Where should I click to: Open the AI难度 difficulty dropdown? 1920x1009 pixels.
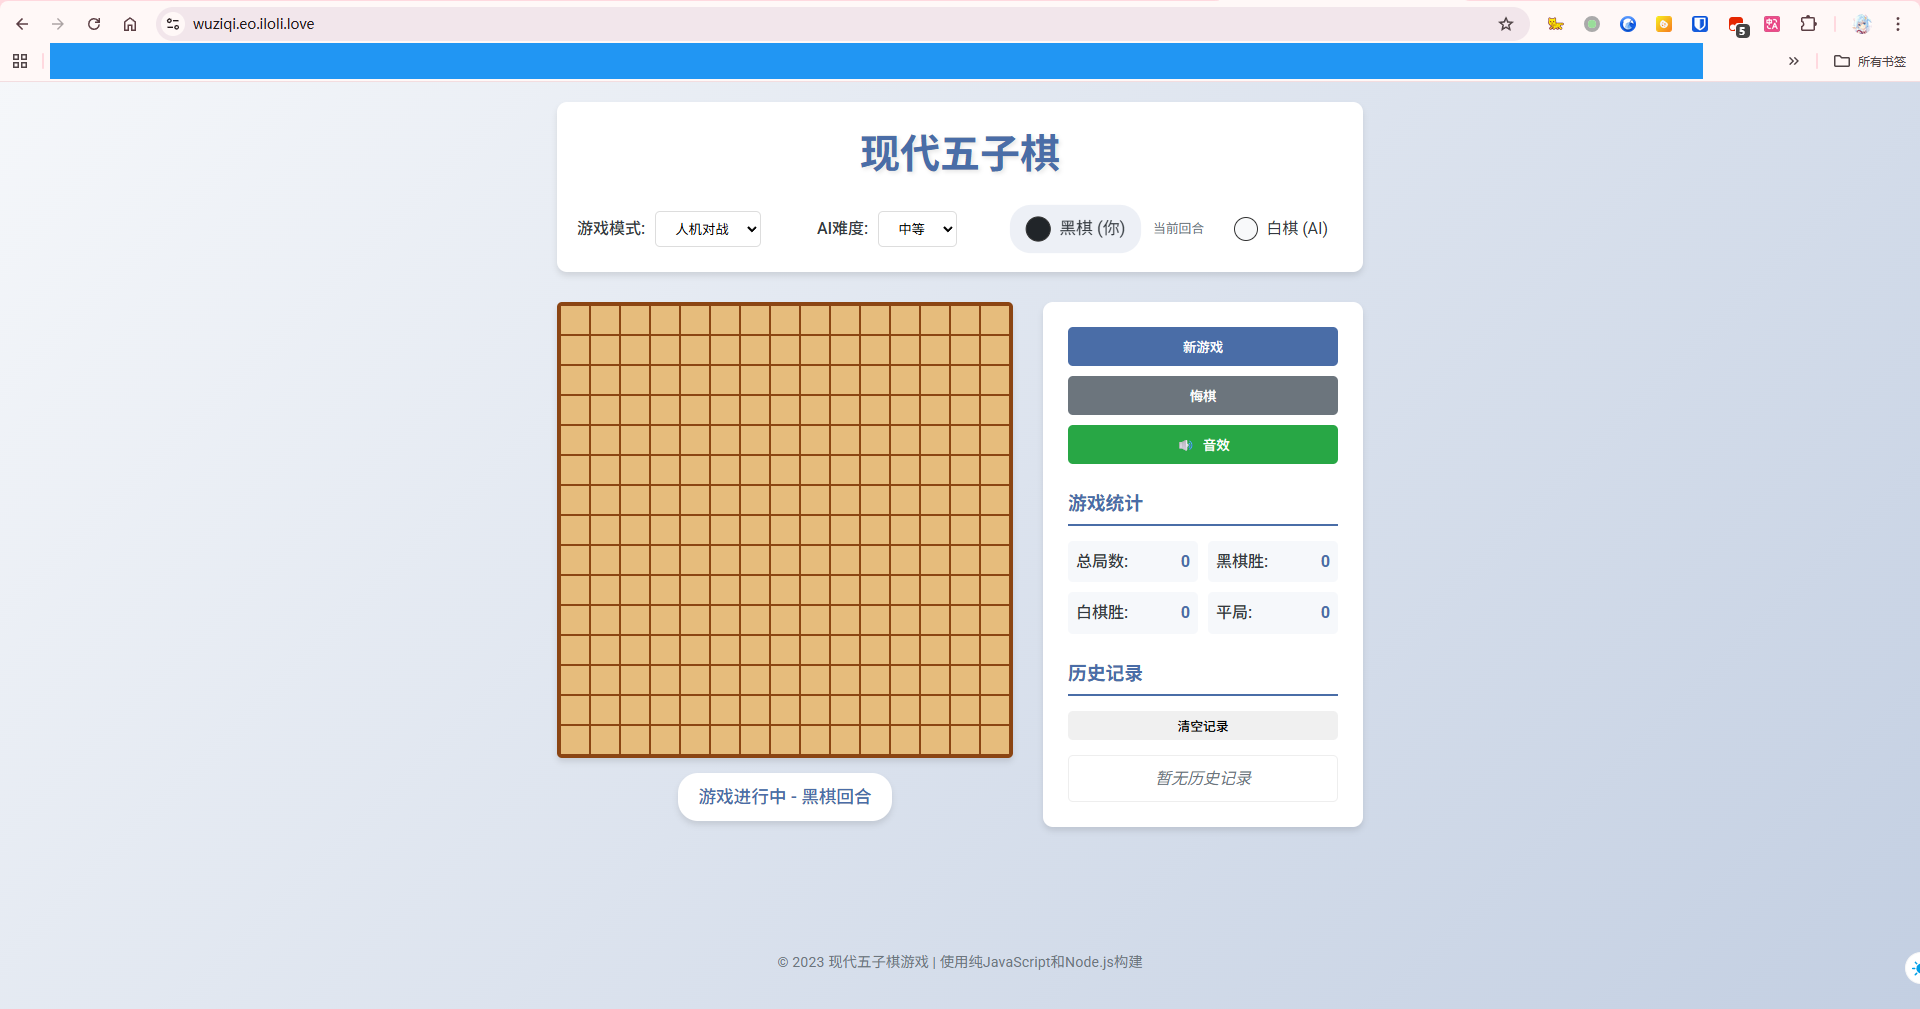917,229
